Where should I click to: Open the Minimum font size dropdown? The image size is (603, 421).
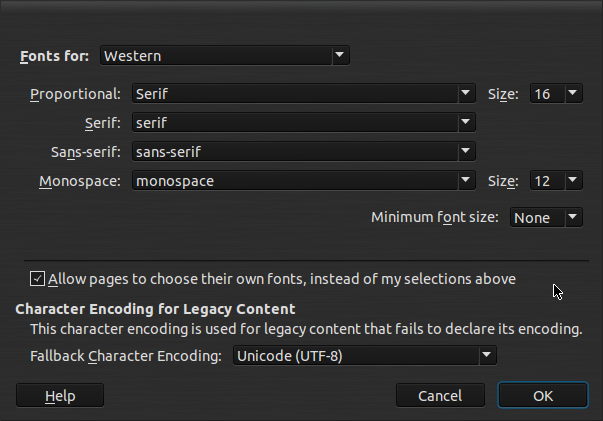pyautogui.click(x=545, y=218)
